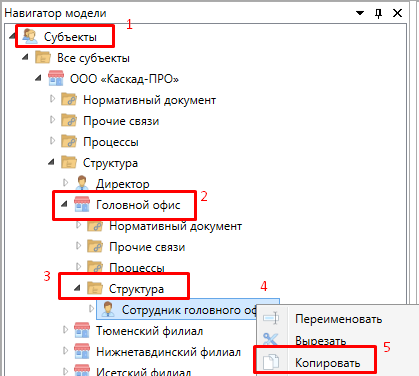Viewport: 419px width, 376px height.
Task: Collapse Структура under ООО «Каскад-ПРО»
Action: pyautogui.click(x=51, y=162)
